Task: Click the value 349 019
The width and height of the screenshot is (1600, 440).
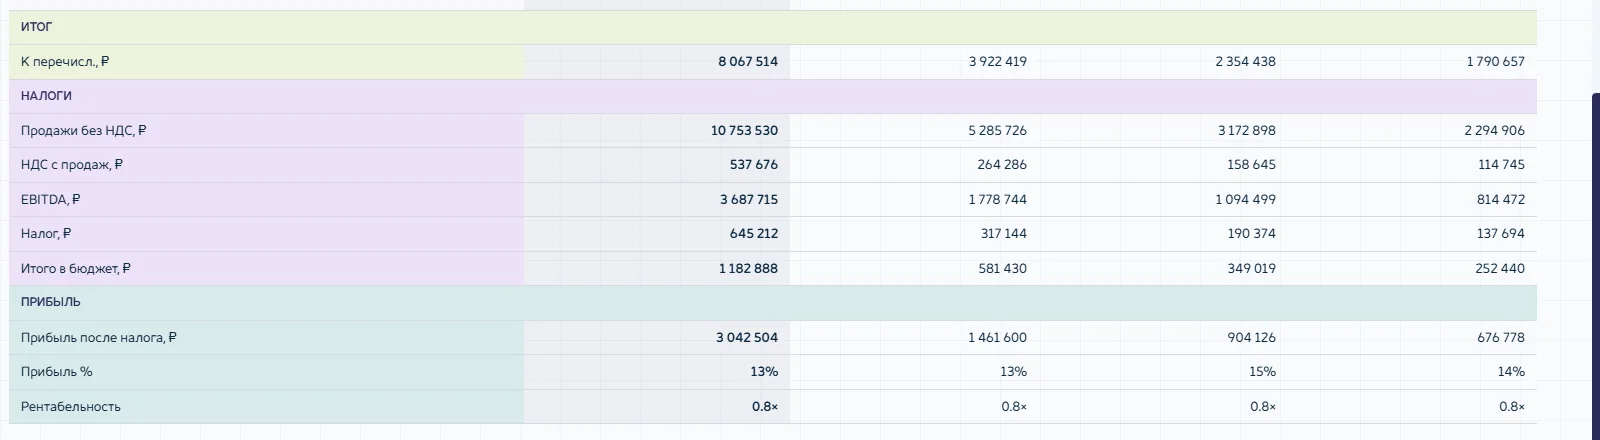Action: click(1252, 269)
